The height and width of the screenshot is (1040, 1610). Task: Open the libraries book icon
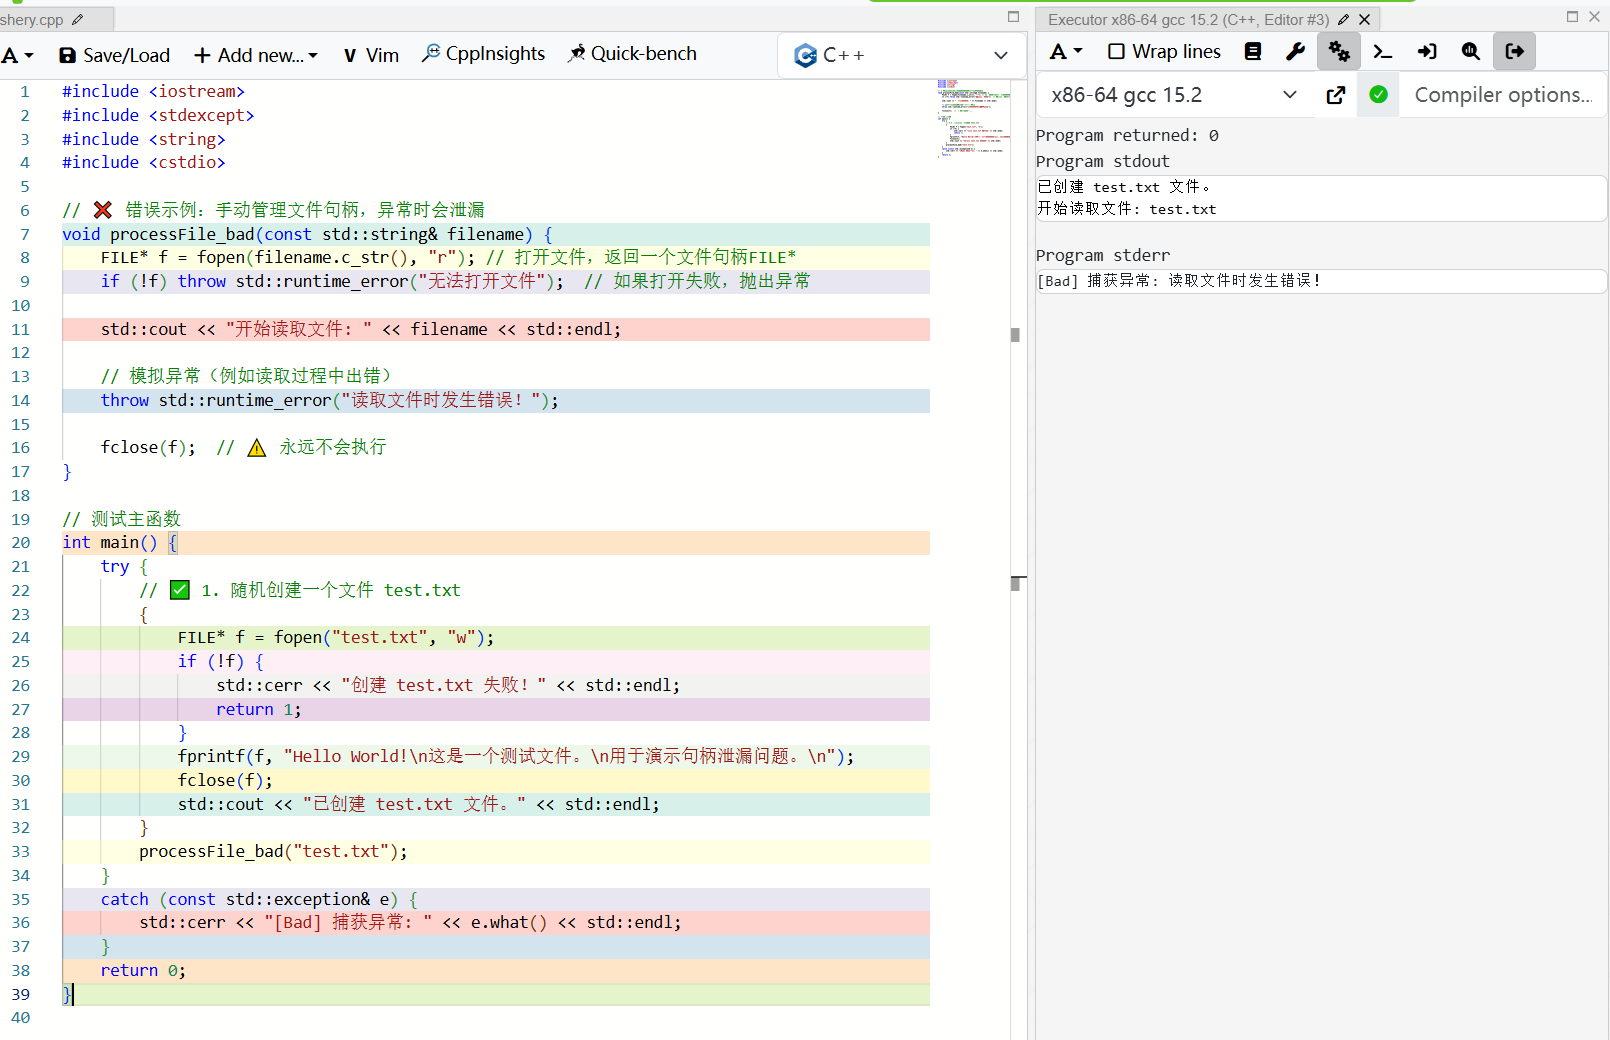click(1253, 51)
